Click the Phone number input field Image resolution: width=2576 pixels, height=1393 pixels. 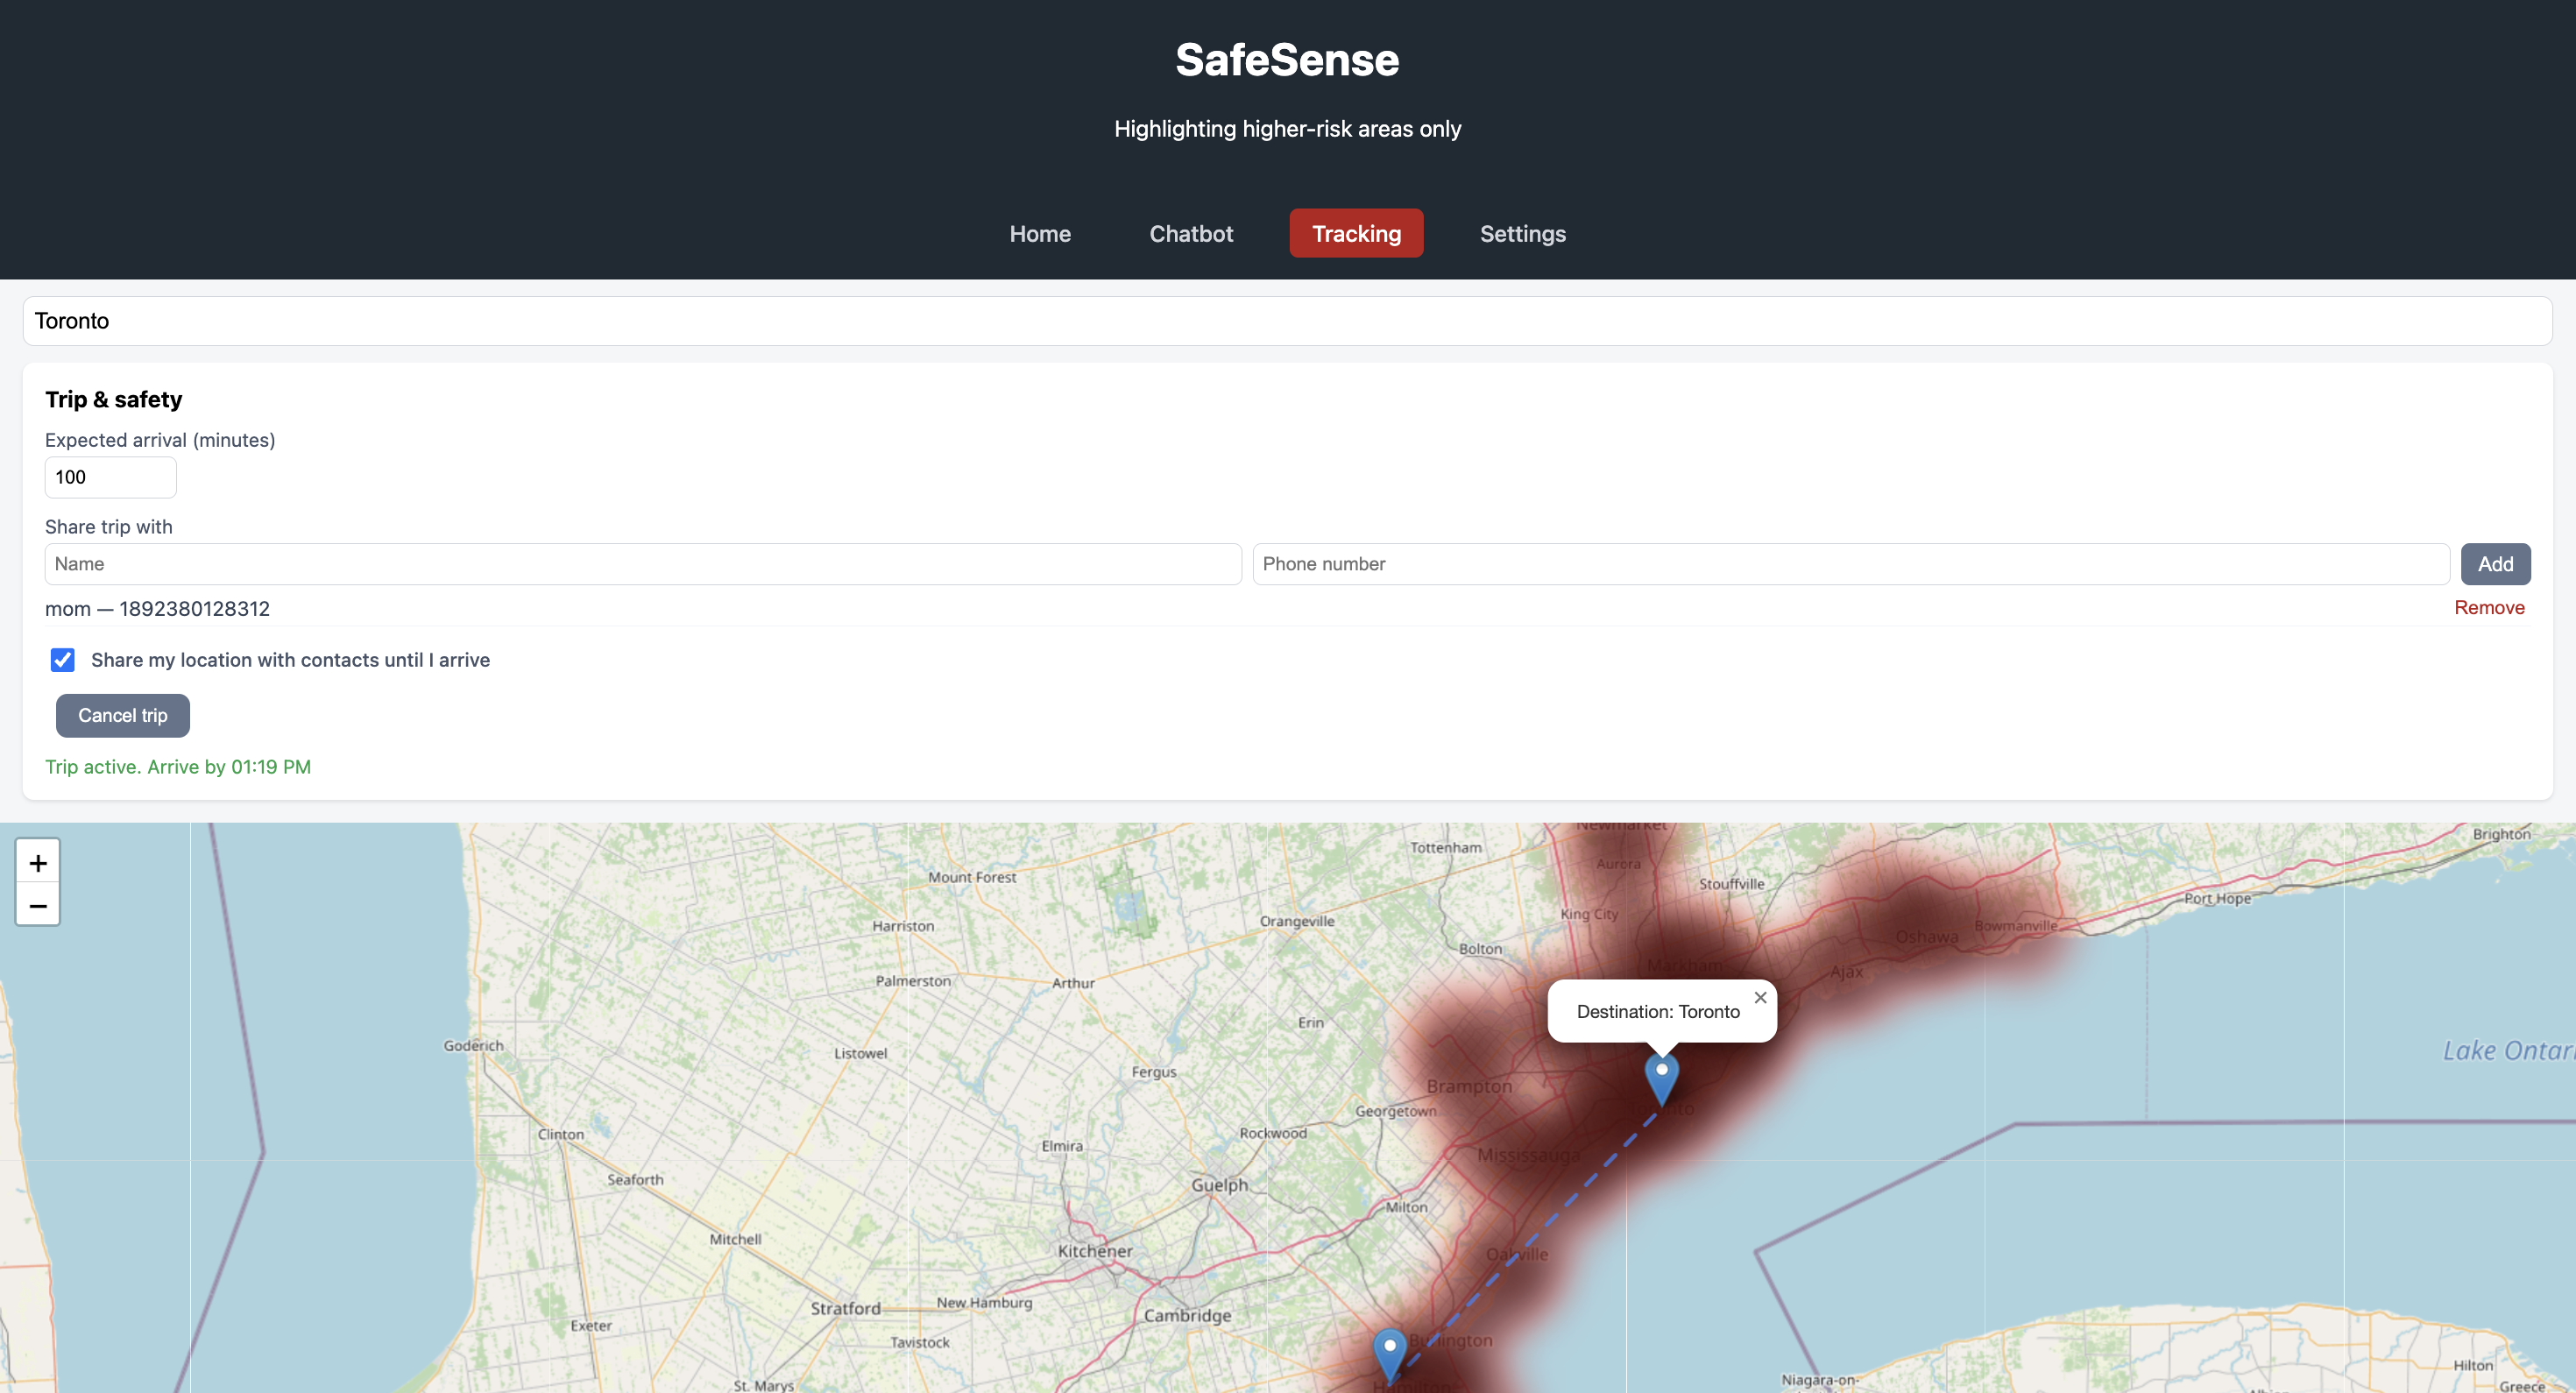tap(1850, 564)
